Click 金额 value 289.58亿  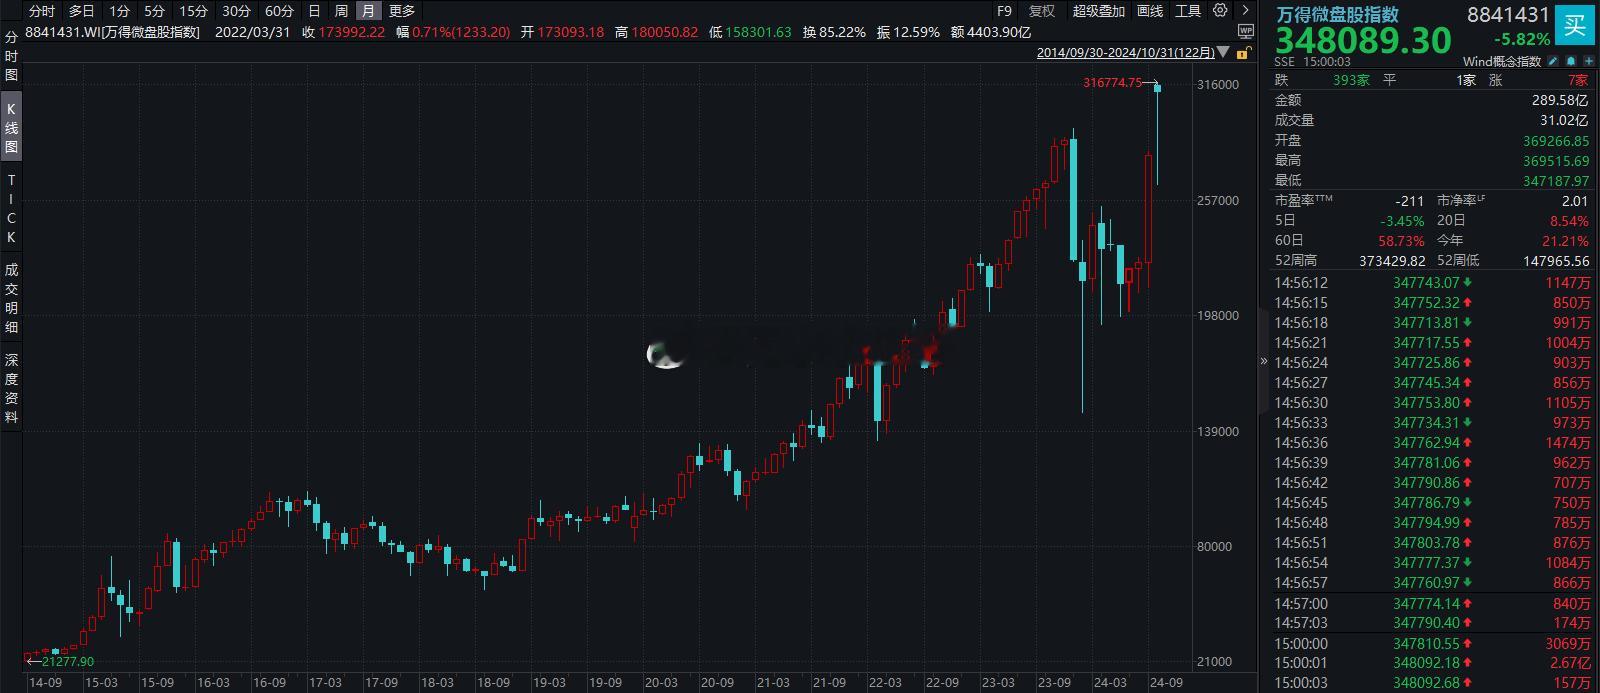click(x=1560, y=100)
